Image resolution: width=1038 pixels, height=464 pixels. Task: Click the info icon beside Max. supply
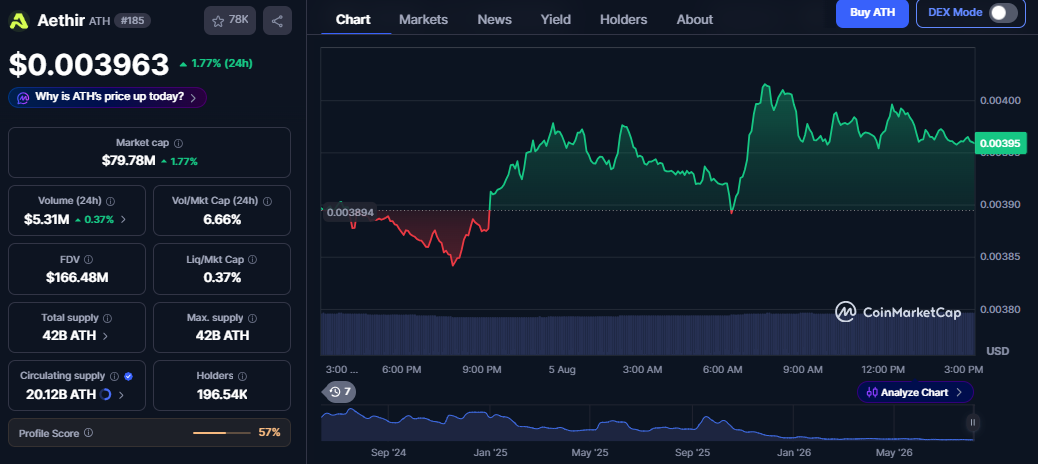[252, 318]
